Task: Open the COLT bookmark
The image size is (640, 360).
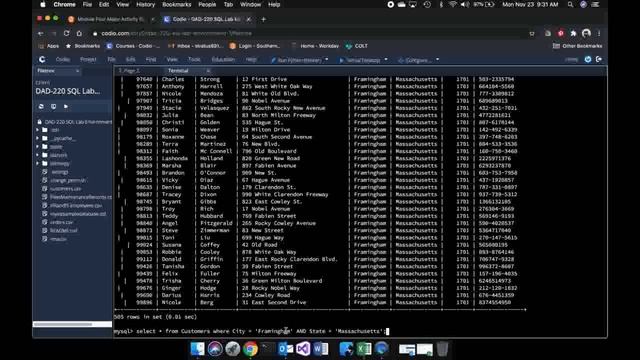Action: pyautogui.click(x=357, y=46)
